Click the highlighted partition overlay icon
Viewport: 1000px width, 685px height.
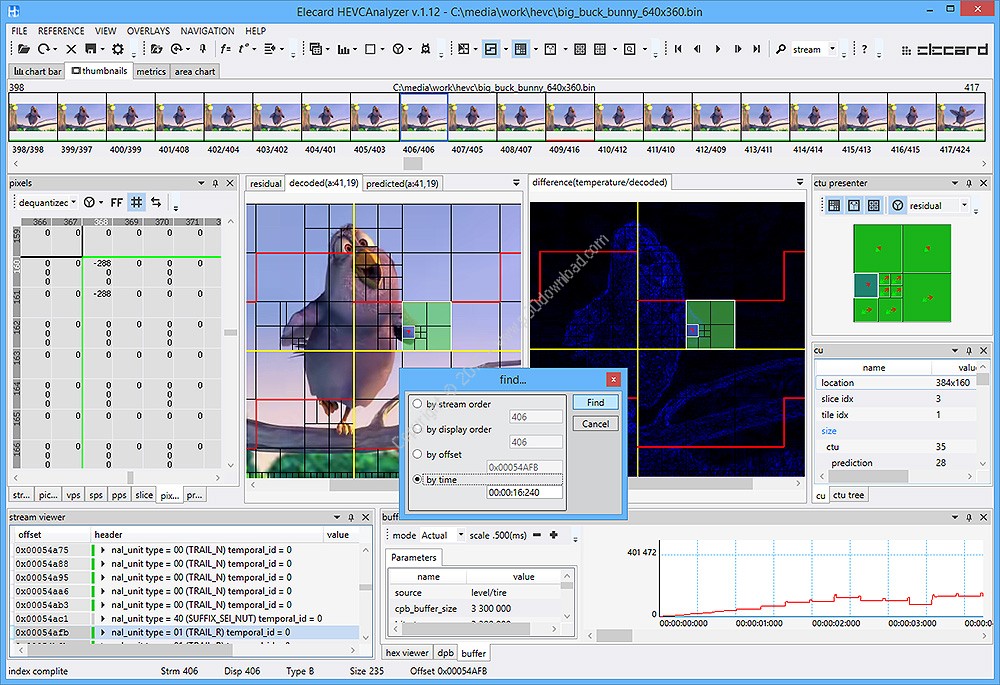[490, 49]
